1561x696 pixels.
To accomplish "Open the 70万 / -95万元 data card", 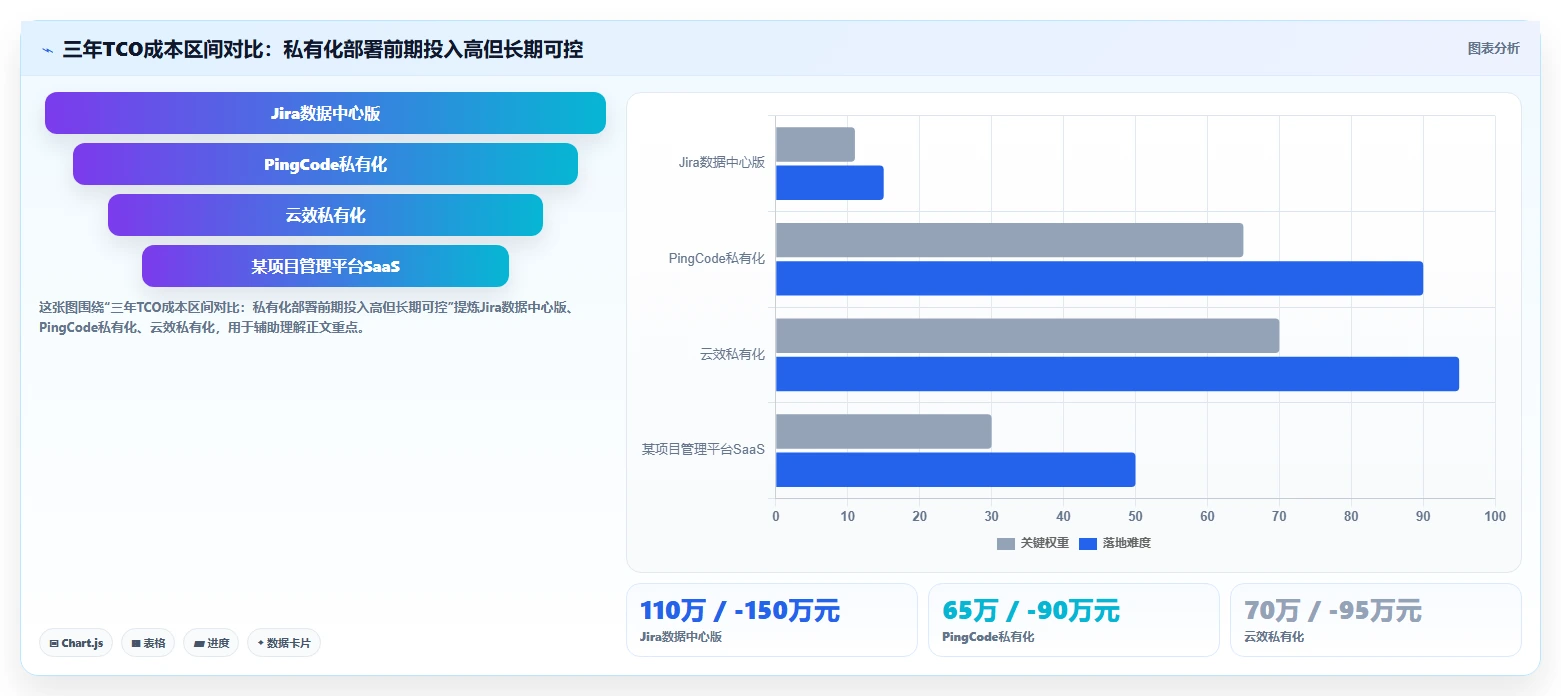I will point(1375,620).
